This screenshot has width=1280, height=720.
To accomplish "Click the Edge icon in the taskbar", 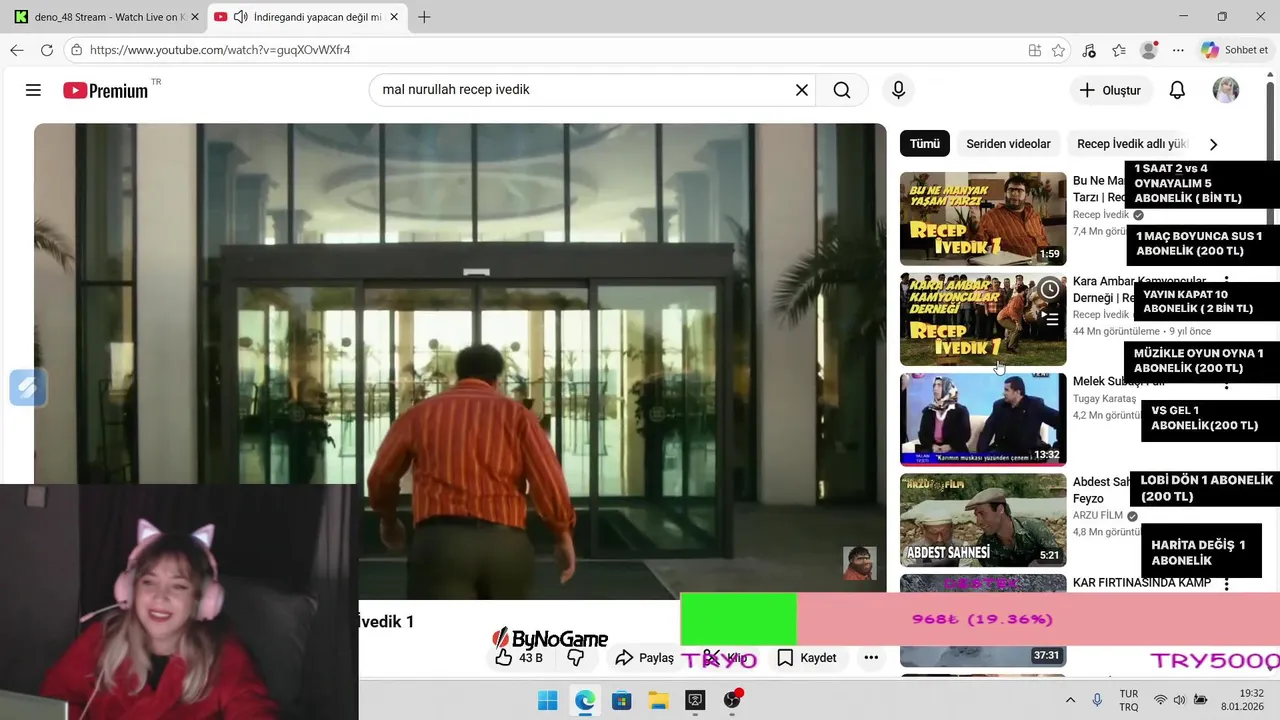I will click(585, 700).
